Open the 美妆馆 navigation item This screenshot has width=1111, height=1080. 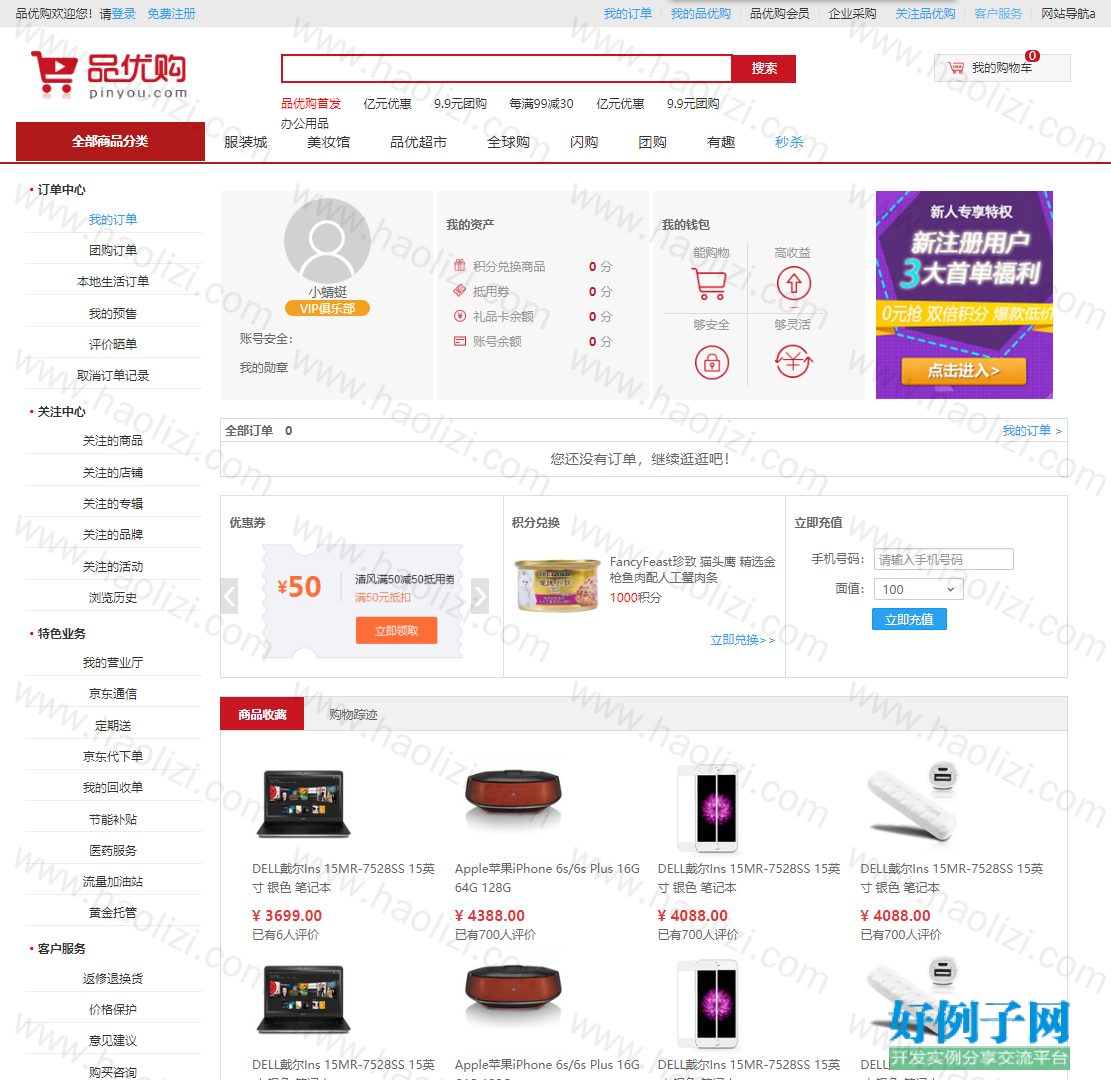328,142
